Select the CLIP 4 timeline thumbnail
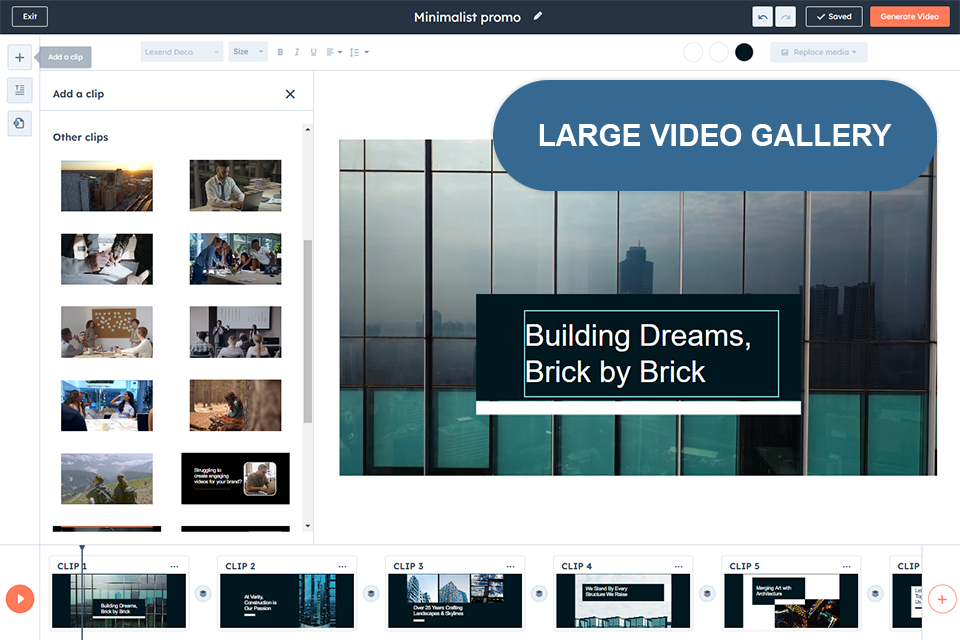 click(623, 601)
